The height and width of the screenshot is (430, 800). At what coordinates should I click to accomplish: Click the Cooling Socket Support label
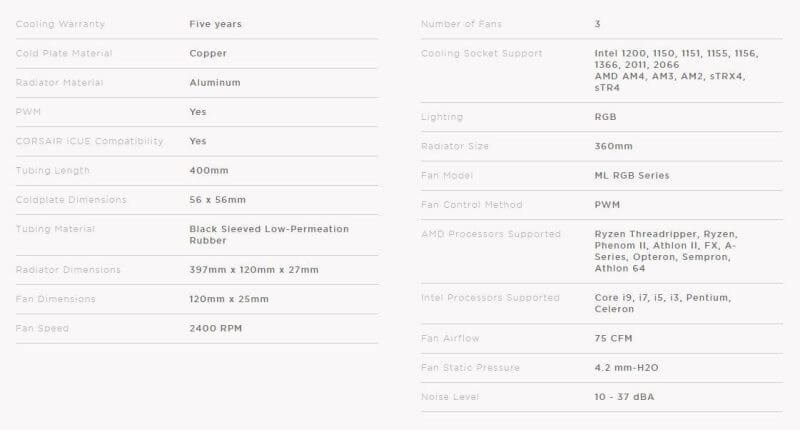click(482, 53)
